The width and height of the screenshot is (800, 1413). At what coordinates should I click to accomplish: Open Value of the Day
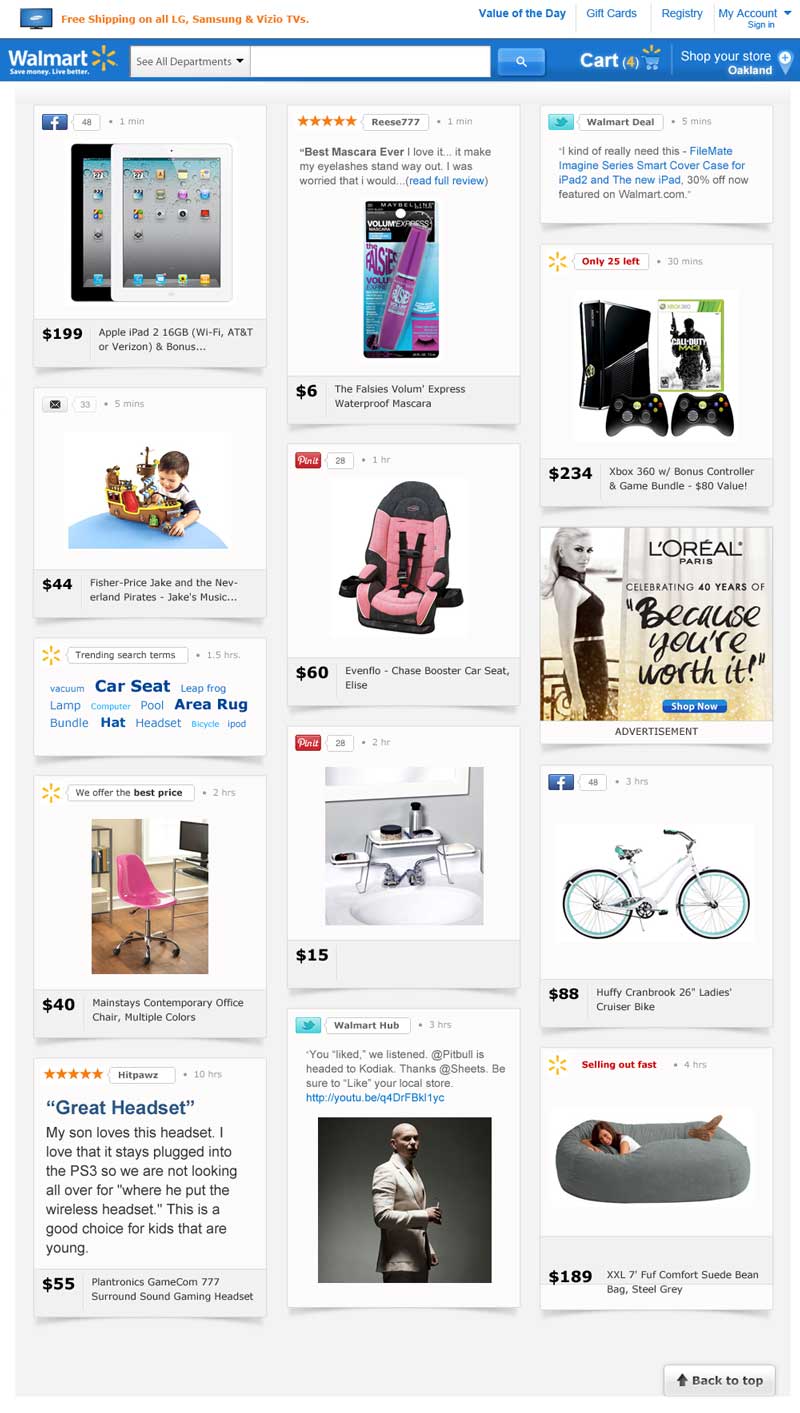click(x=522, y=13)
